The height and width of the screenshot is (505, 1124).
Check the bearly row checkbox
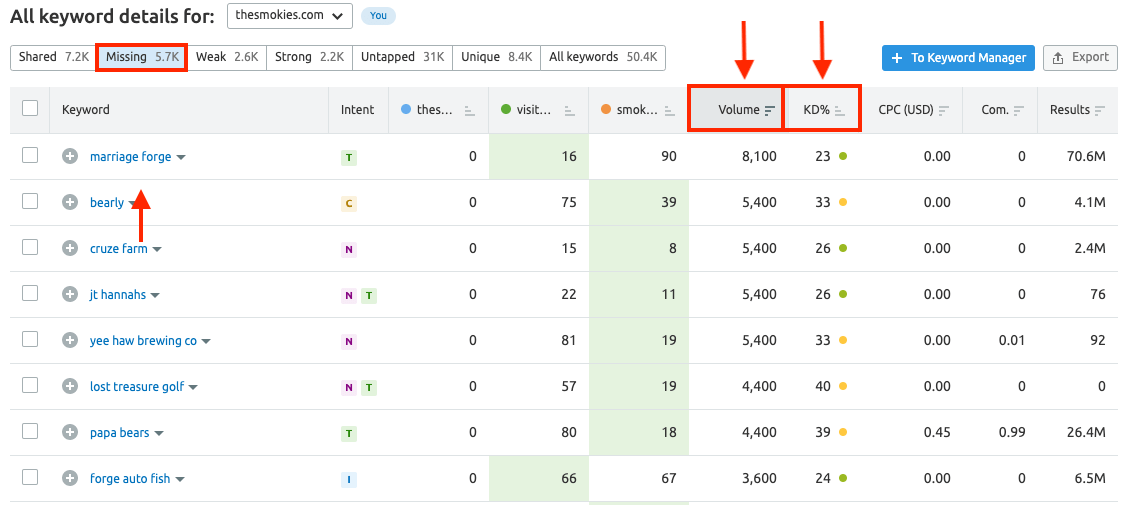click(x=29, y=201)
